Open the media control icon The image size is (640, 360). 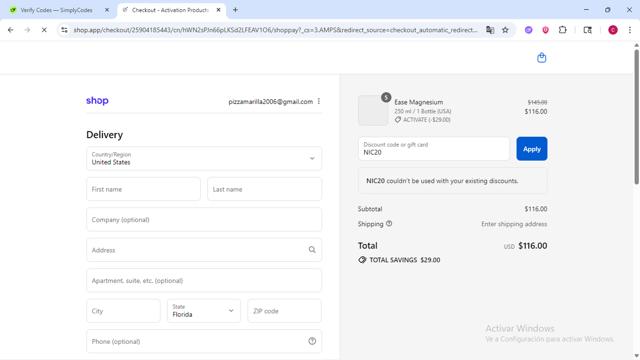point(587,30)
